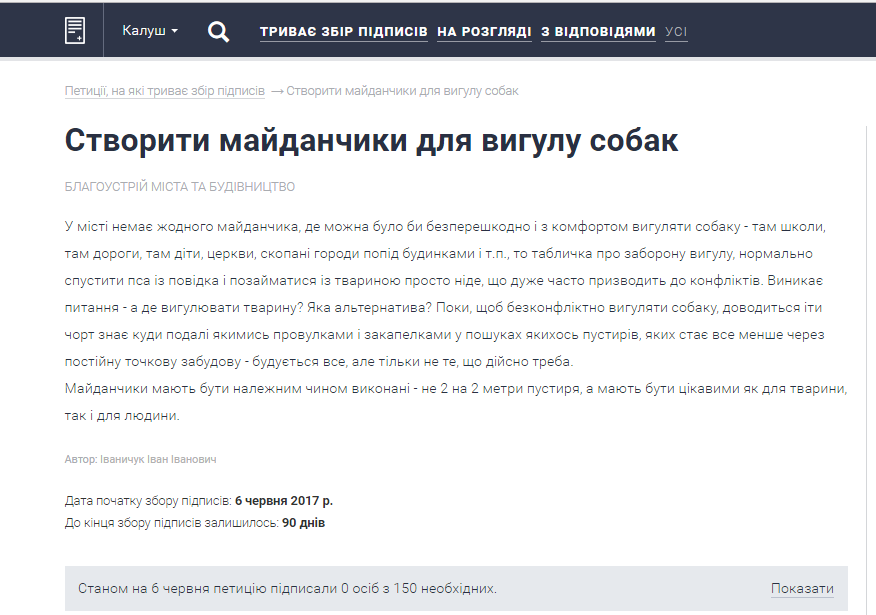
Task: Click the petition title Створити майданчики для вигулу собак
Action: tap(372, 140)
